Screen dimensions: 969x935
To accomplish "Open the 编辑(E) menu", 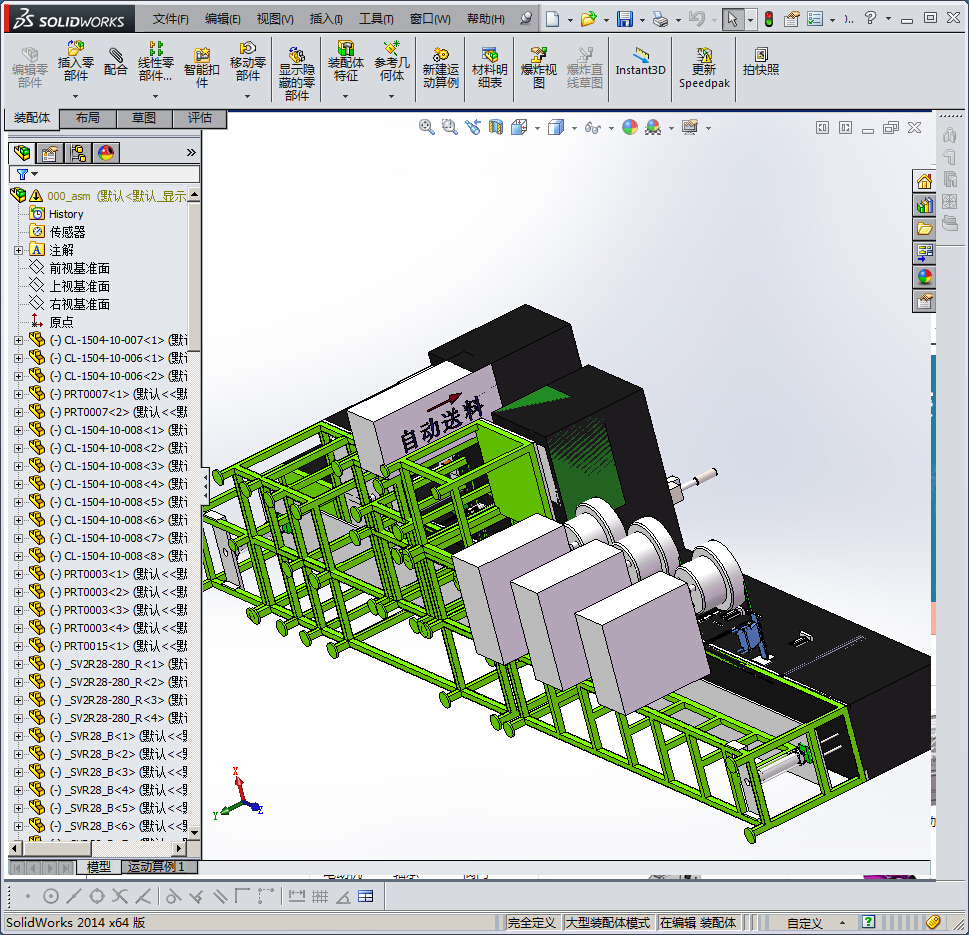I will point(222,19).
